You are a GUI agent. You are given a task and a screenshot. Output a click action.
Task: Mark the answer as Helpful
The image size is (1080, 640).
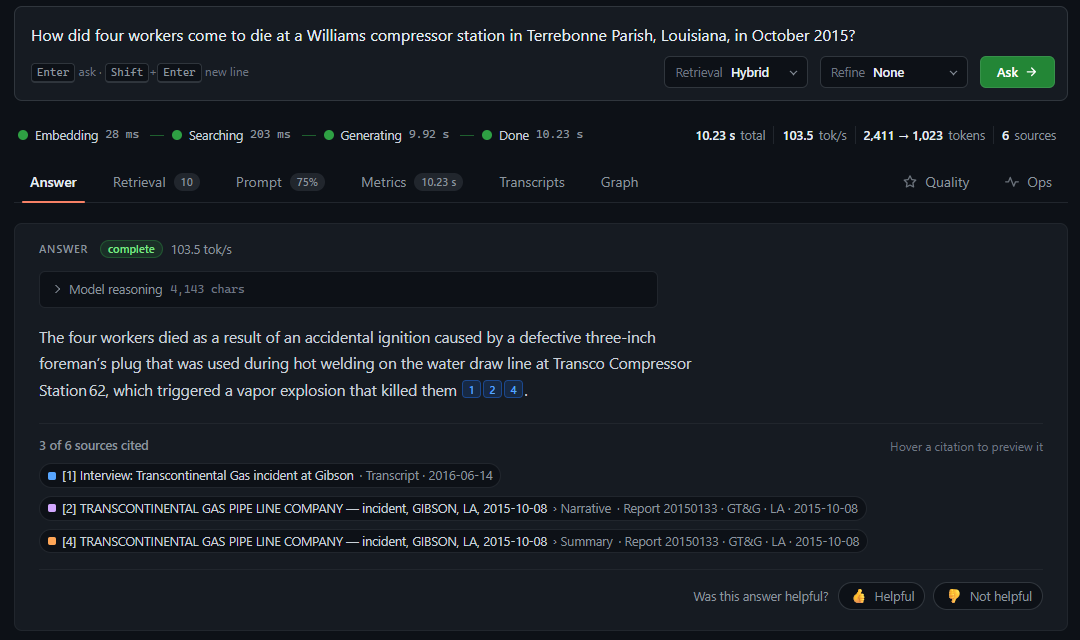click(x=881, y=597)
